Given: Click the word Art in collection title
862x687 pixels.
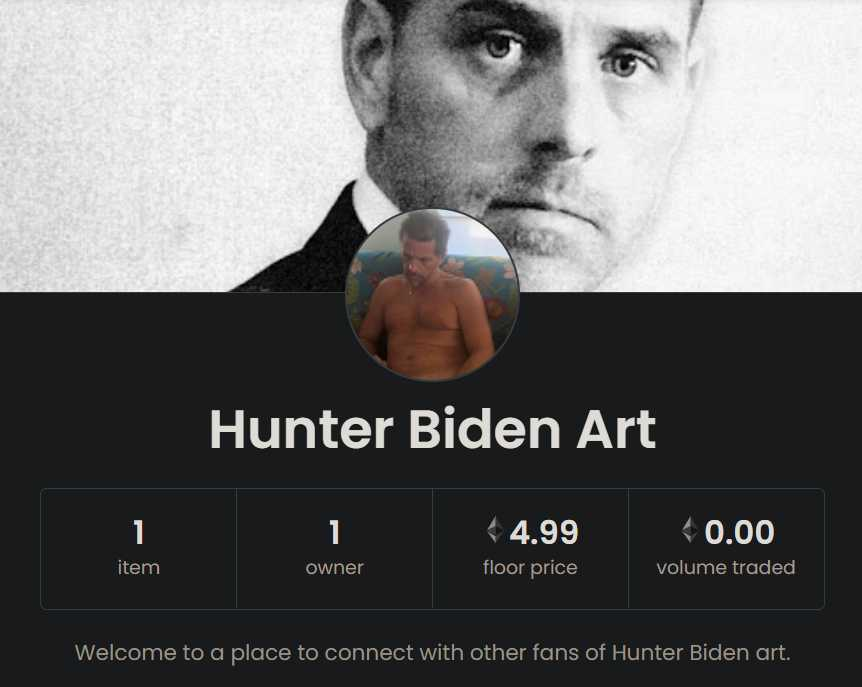Looking at the screenshot, I should 616,429.
